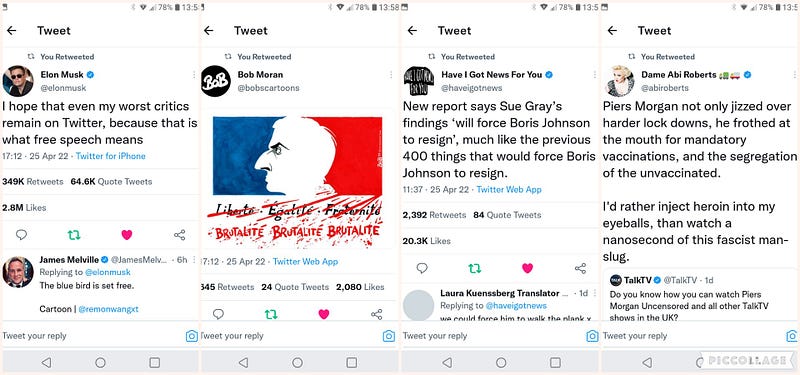Tap camera icon in Have I Got News reply bar

point(592,336)
